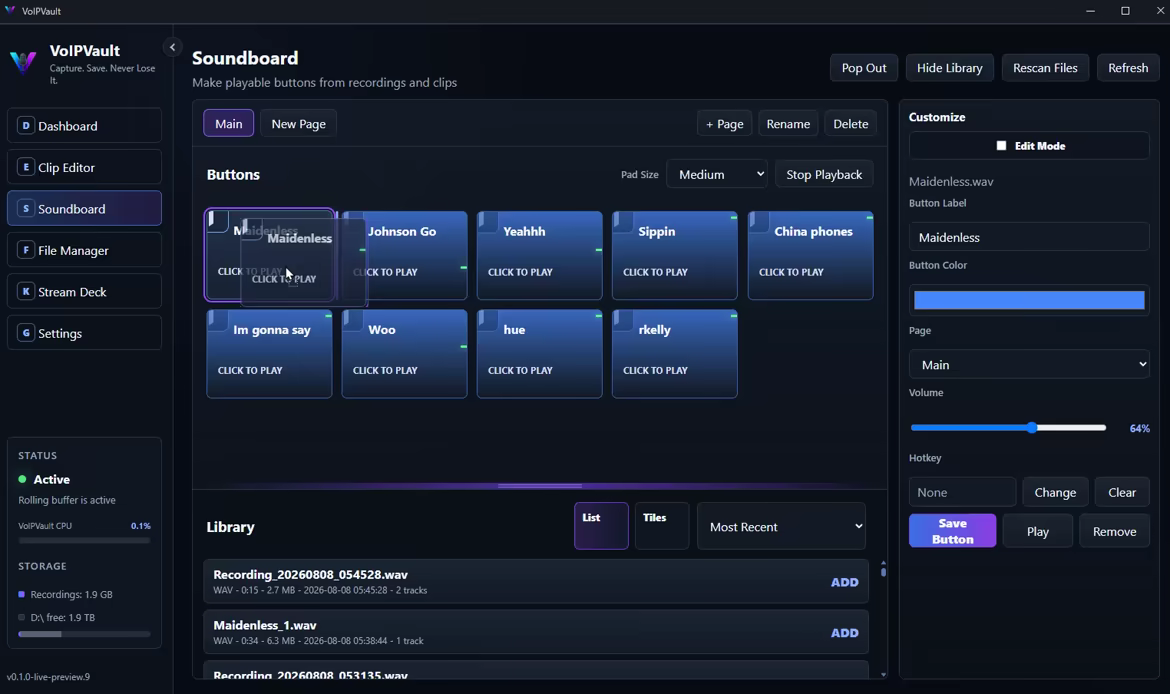Click the E shortcut badge beside Clip Editor
The width and height of the screenshot is (1170, 694).
tap(26, 167)
